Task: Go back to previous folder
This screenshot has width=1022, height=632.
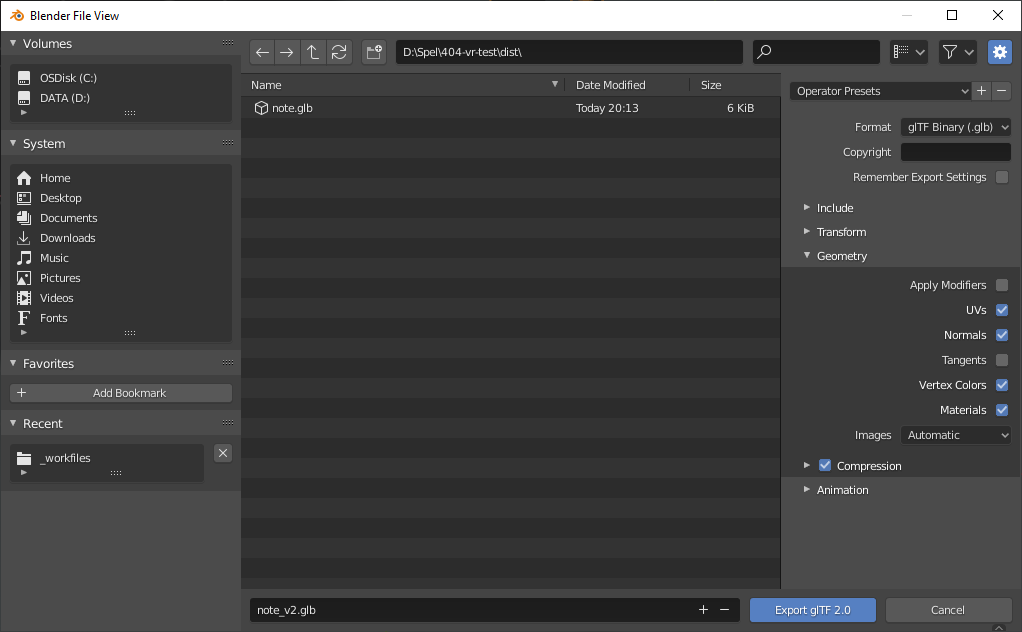Action: [x=262, y=52]
